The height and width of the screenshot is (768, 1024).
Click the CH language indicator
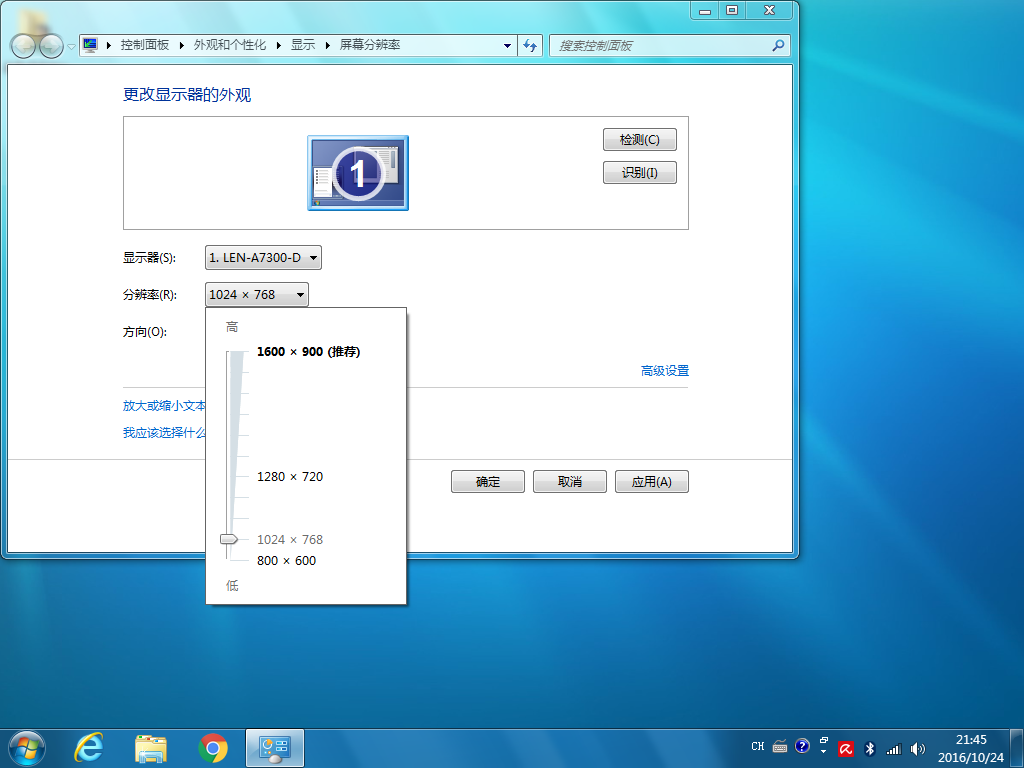click(x=758, y=746)
